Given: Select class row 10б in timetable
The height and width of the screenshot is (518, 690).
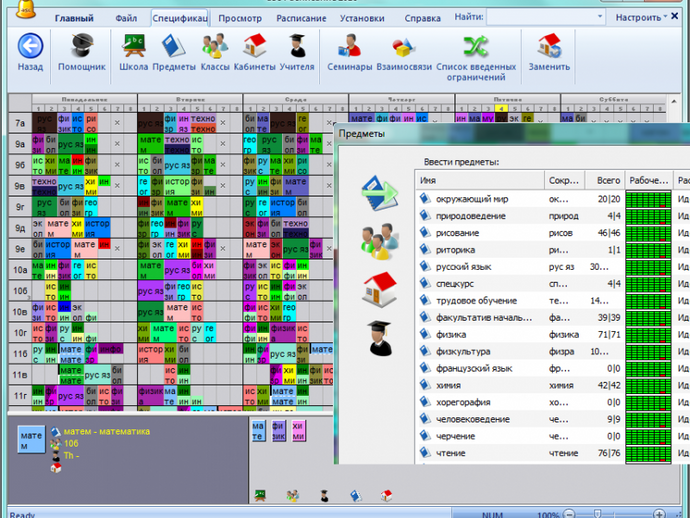Looking at the screenshot, I should pos(20,290).
